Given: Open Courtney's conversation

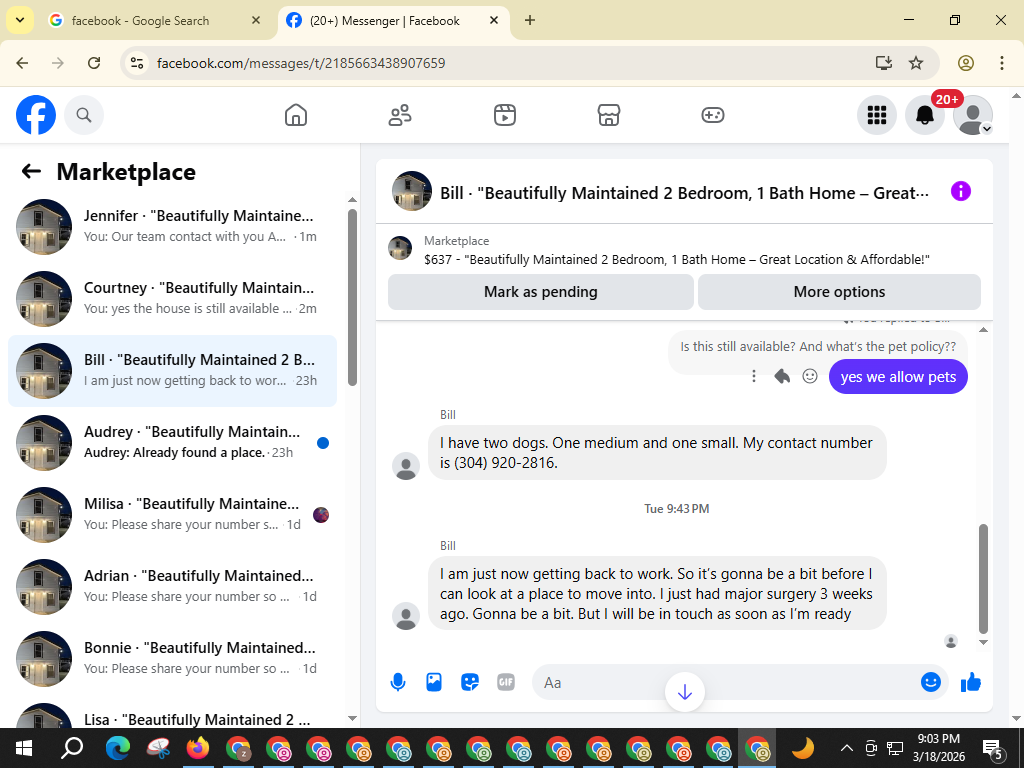Looking at the screenshot, I should pyautogui.click(x=172, y=298).
